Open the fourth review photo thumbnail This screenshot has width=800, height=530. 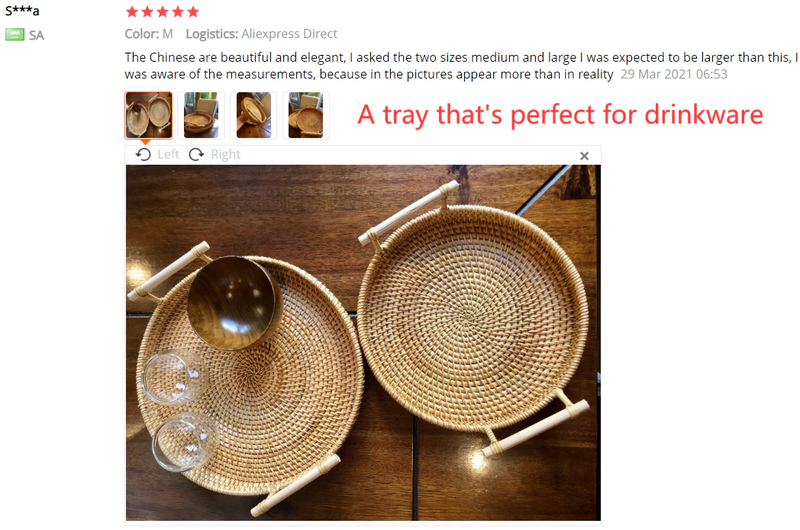(x=305, y=115)
